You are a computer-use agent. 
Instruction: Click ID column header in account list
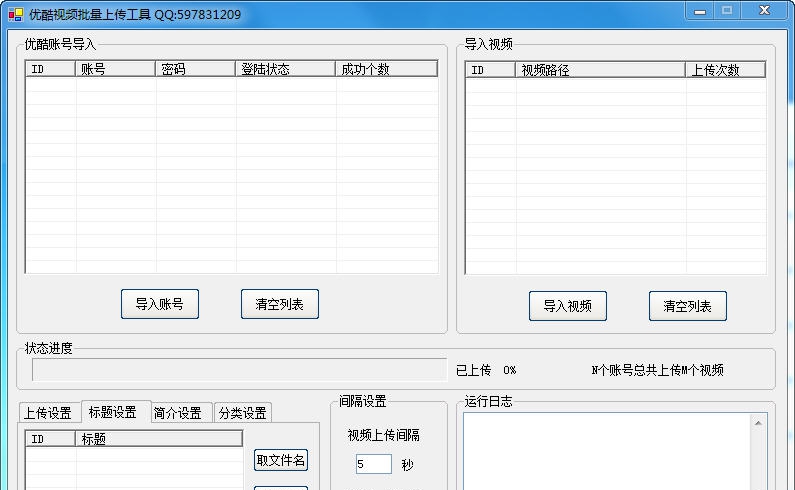(50, 69)
